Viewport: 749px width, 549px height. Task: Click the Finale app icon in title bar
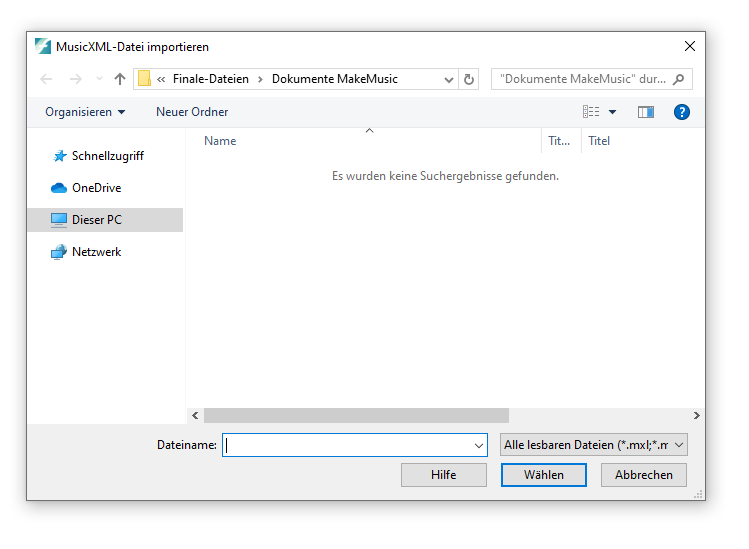(43, 46)
